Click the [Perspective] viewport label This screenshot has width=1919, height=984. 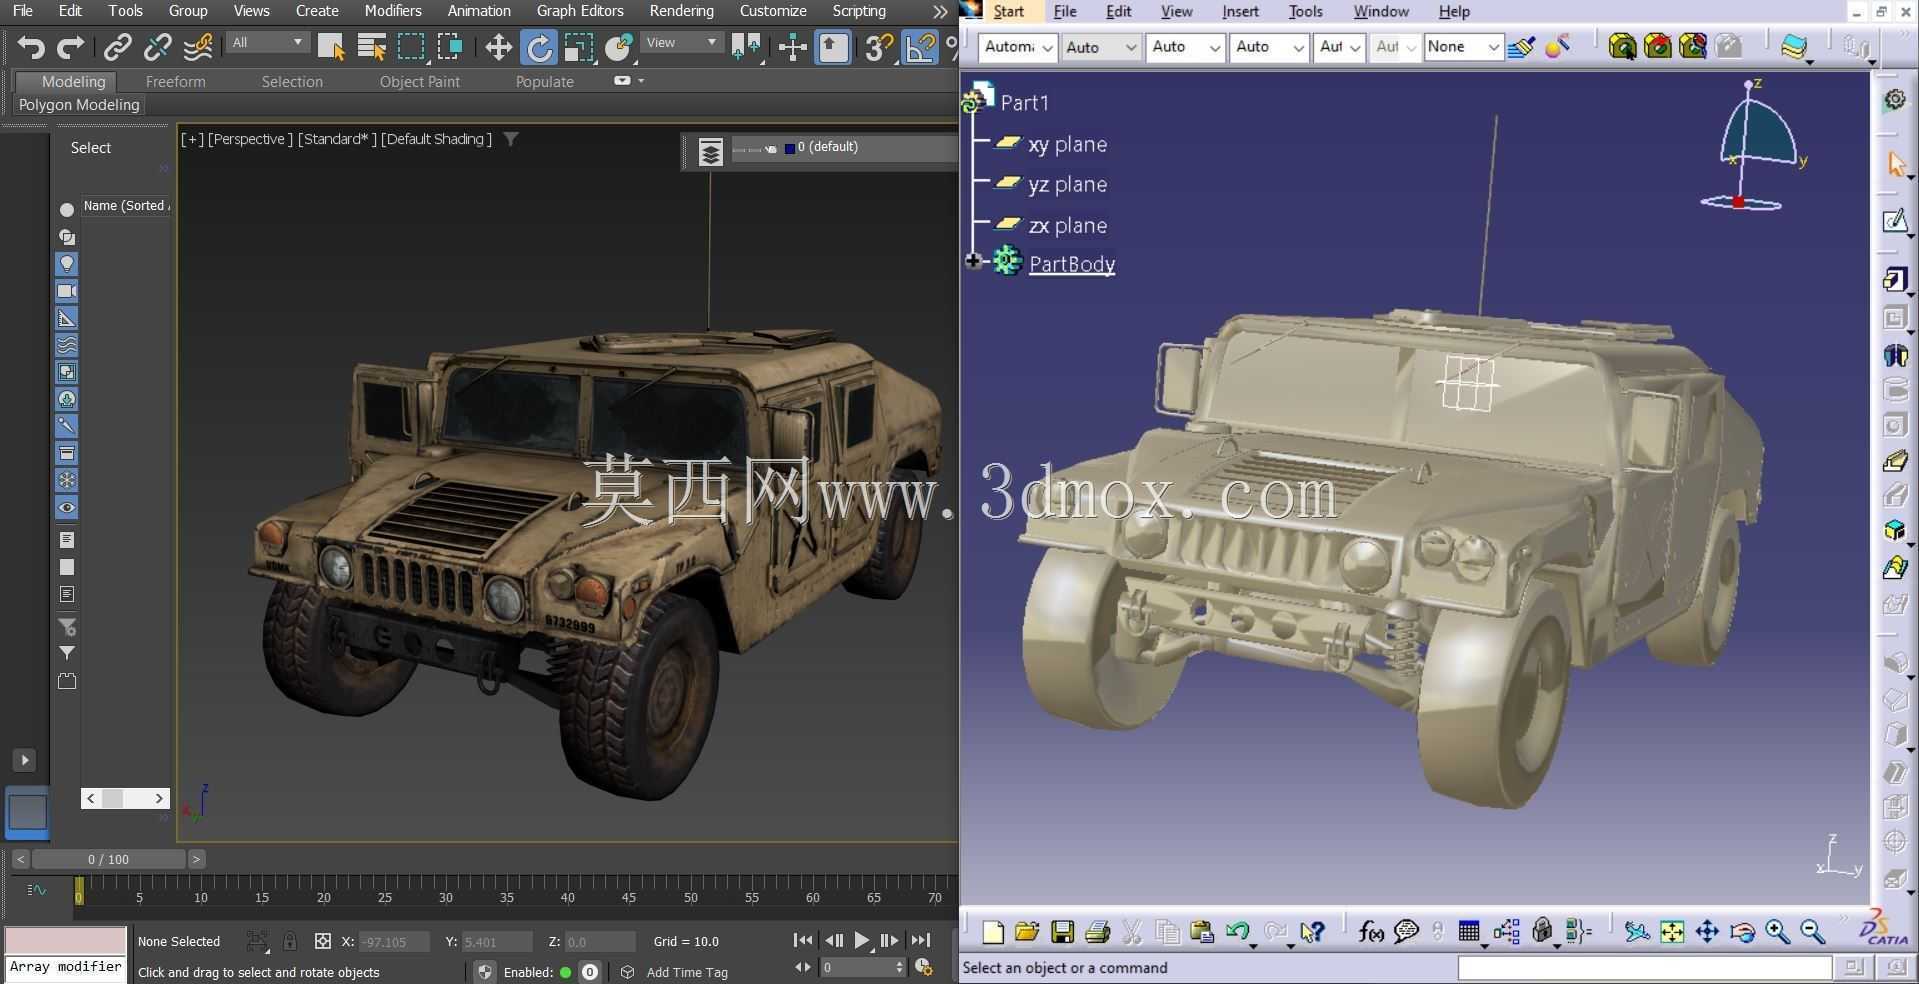pos(250,139)
